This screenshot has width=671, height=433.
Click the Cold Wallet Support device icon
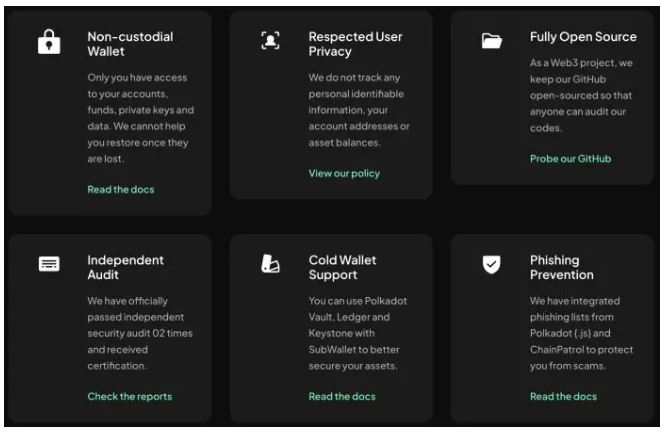point(270,264)
